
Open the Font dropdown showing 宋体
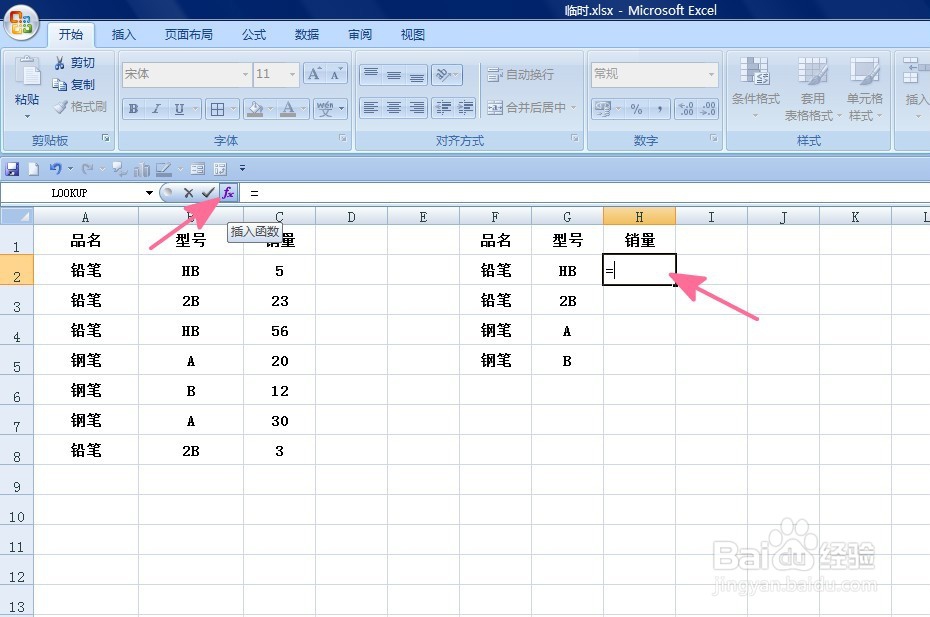pos(246,74)
